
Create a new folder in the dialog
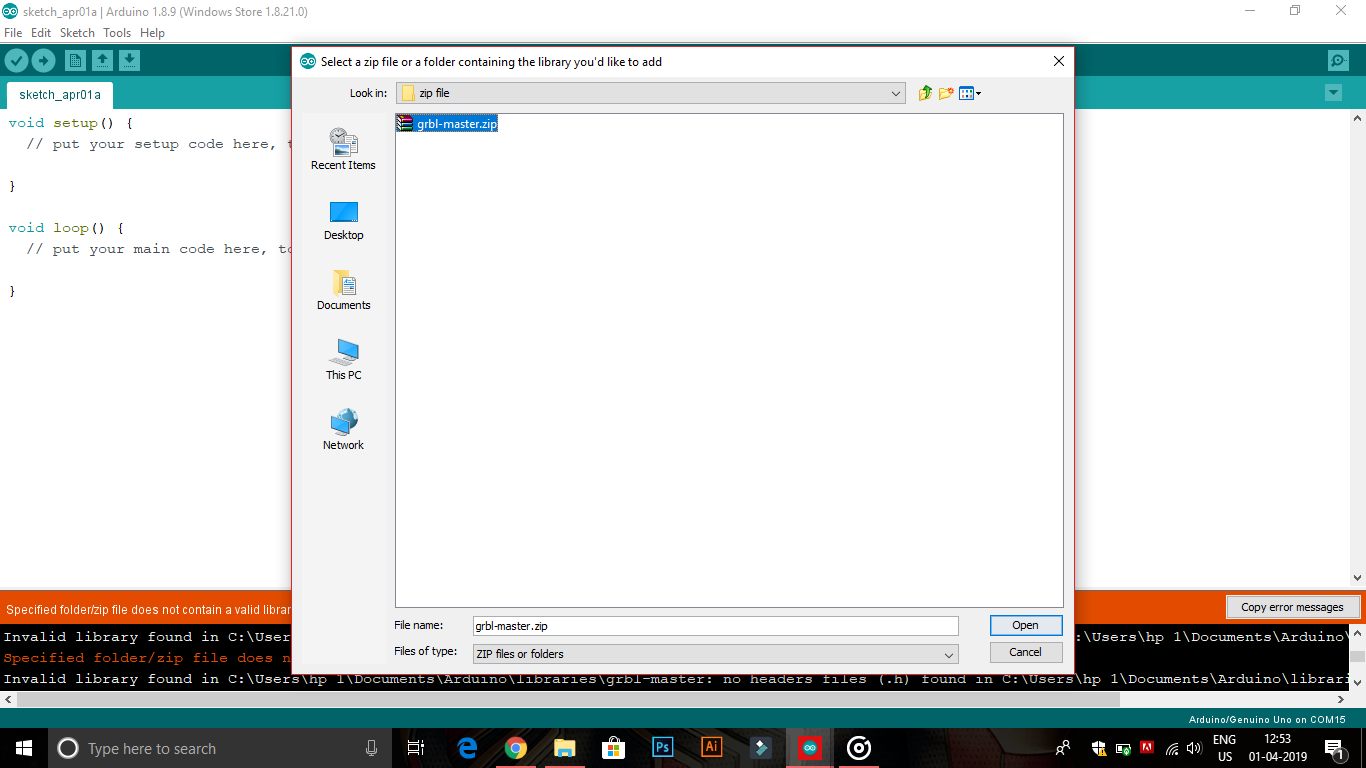[x=946, y=92]
